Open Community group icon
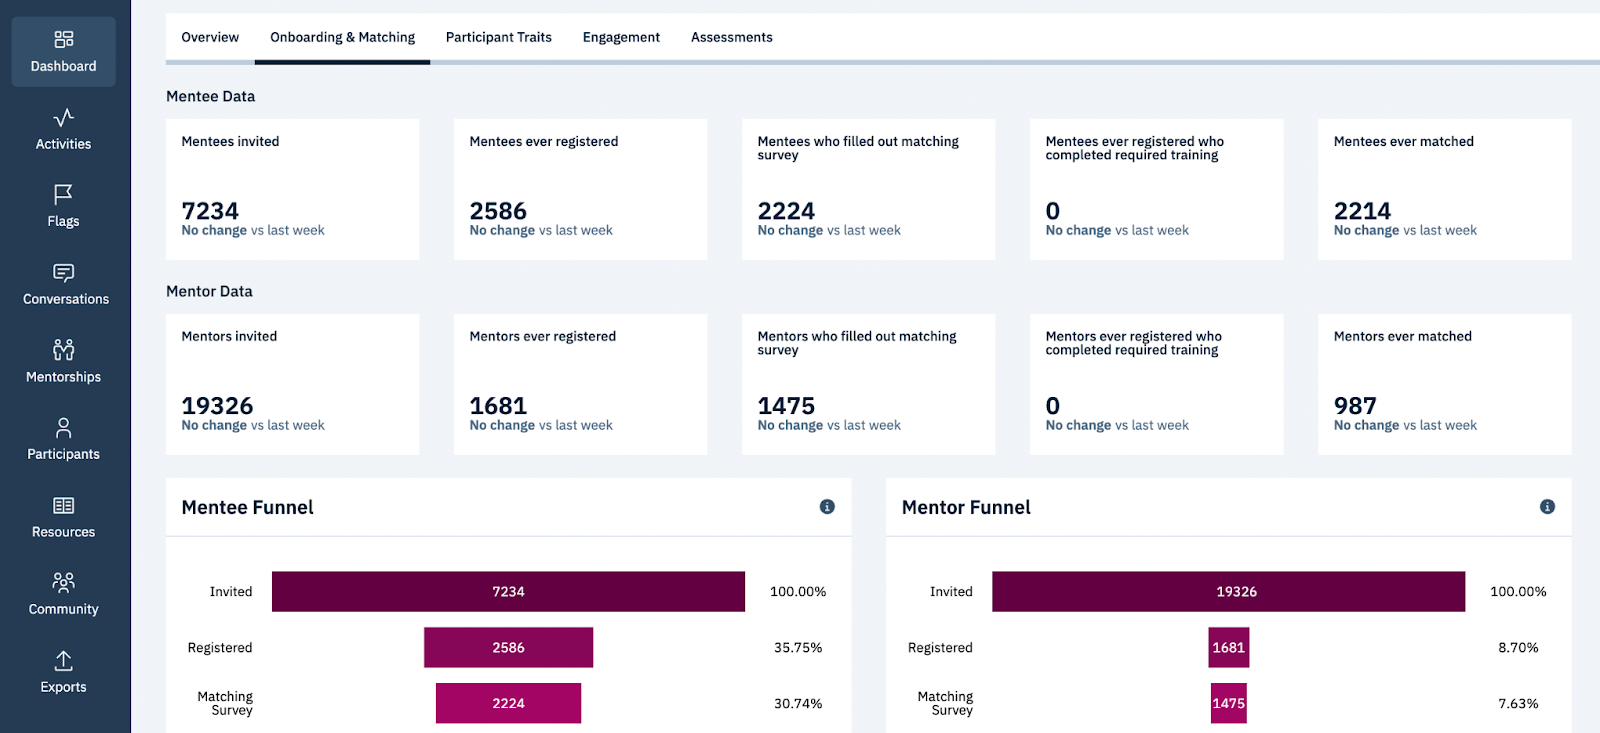This screenshot has height=733, width=1600. [x=63, y=582]
